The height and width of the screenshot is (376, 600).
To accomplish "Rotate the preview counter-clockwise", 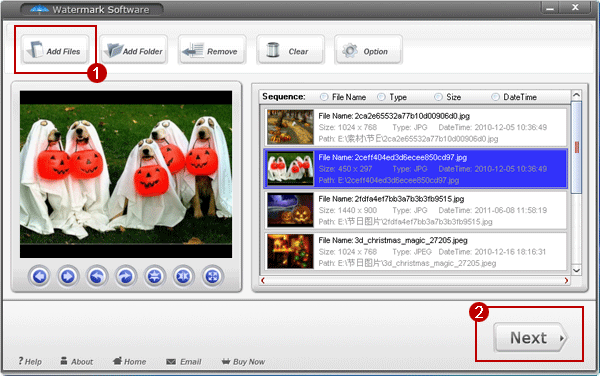I will 97,276.
